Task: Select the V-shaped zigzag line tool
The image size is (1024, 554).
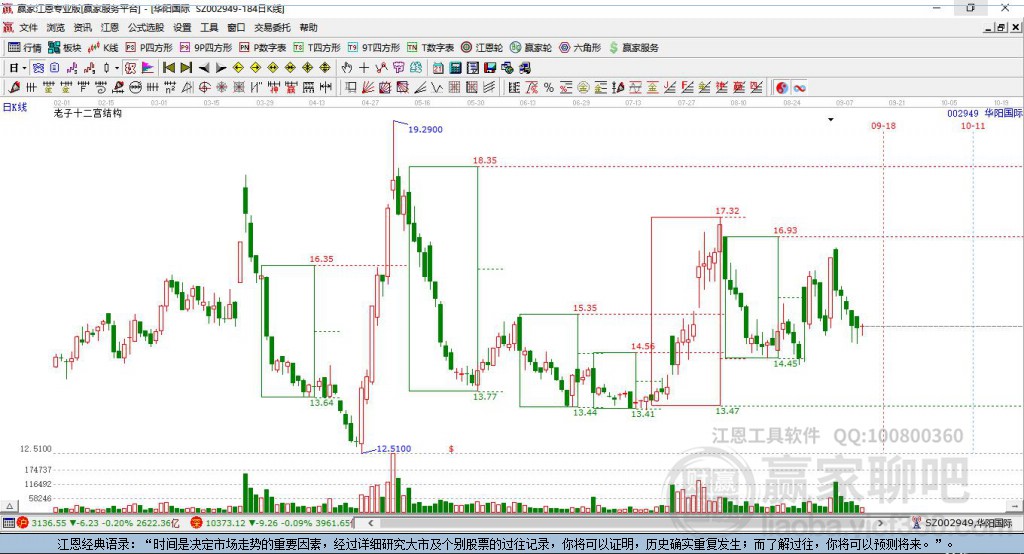Action: [x=437, y=88]
